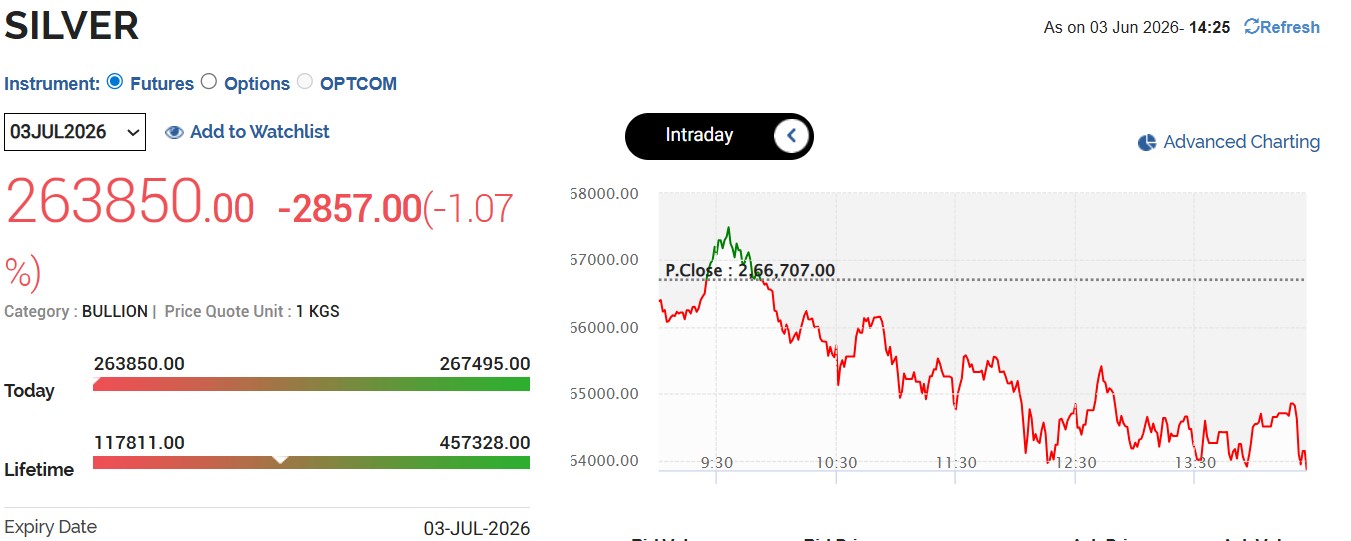Click the green peak of intraday chart

coord(728,231)
